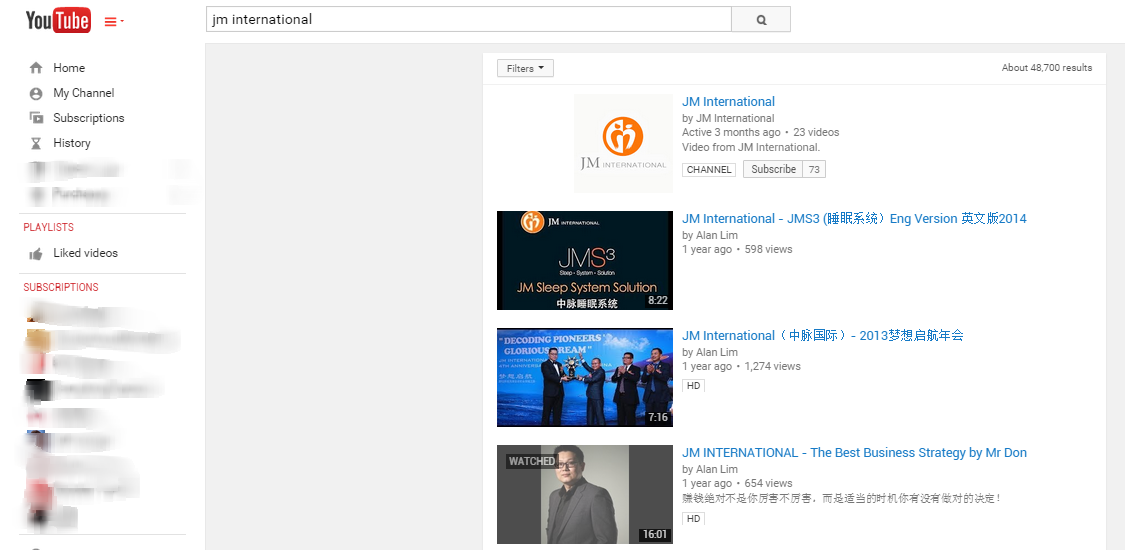Click the Home house icon

36,68
